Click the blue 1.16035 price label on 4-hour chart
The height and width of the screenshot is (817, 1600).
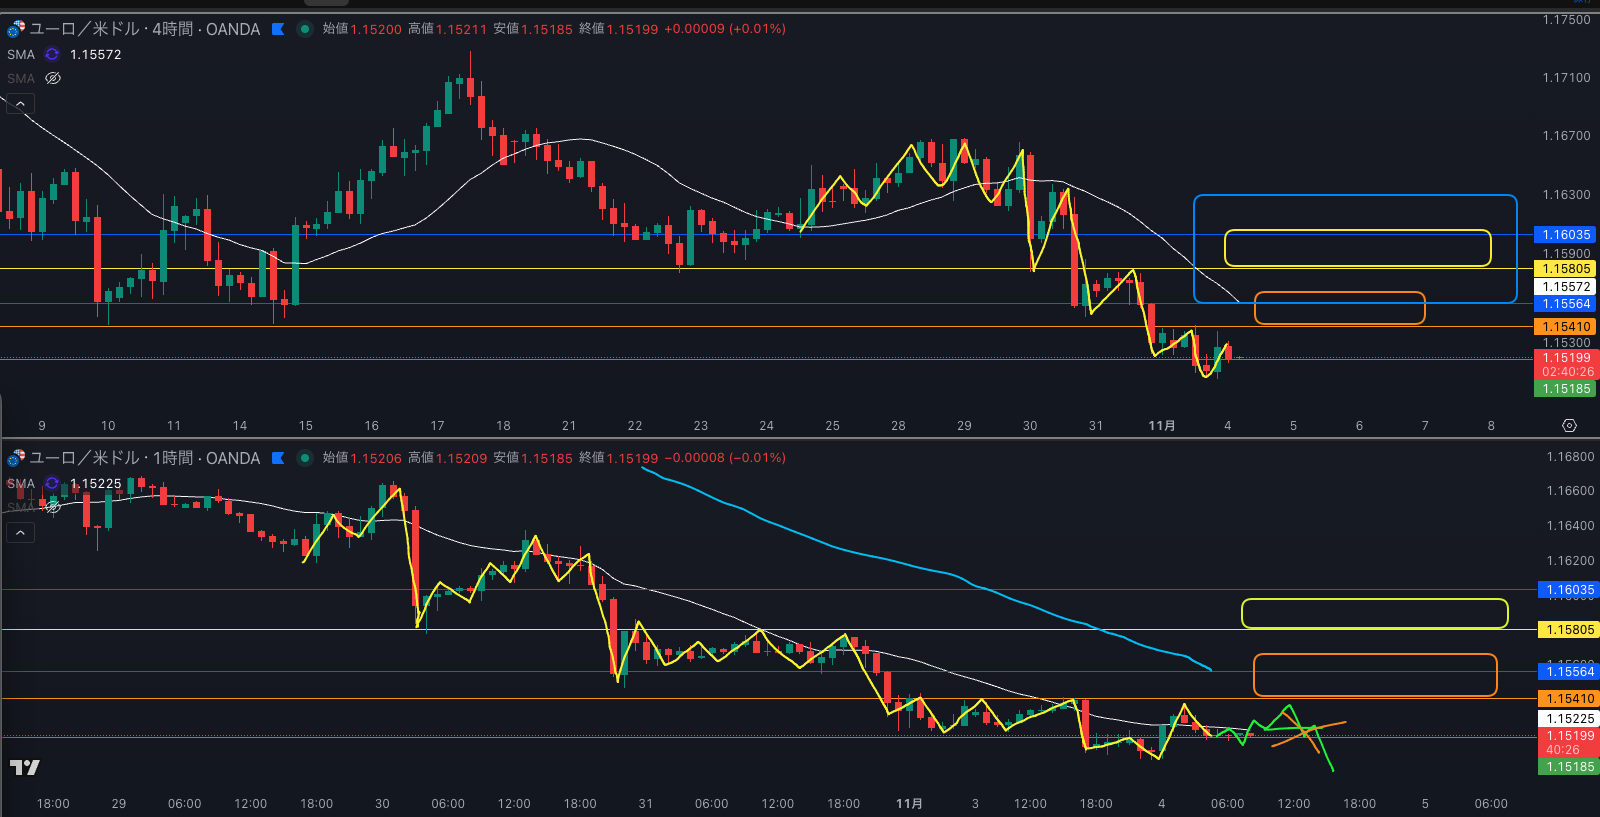coord(1566,235)
